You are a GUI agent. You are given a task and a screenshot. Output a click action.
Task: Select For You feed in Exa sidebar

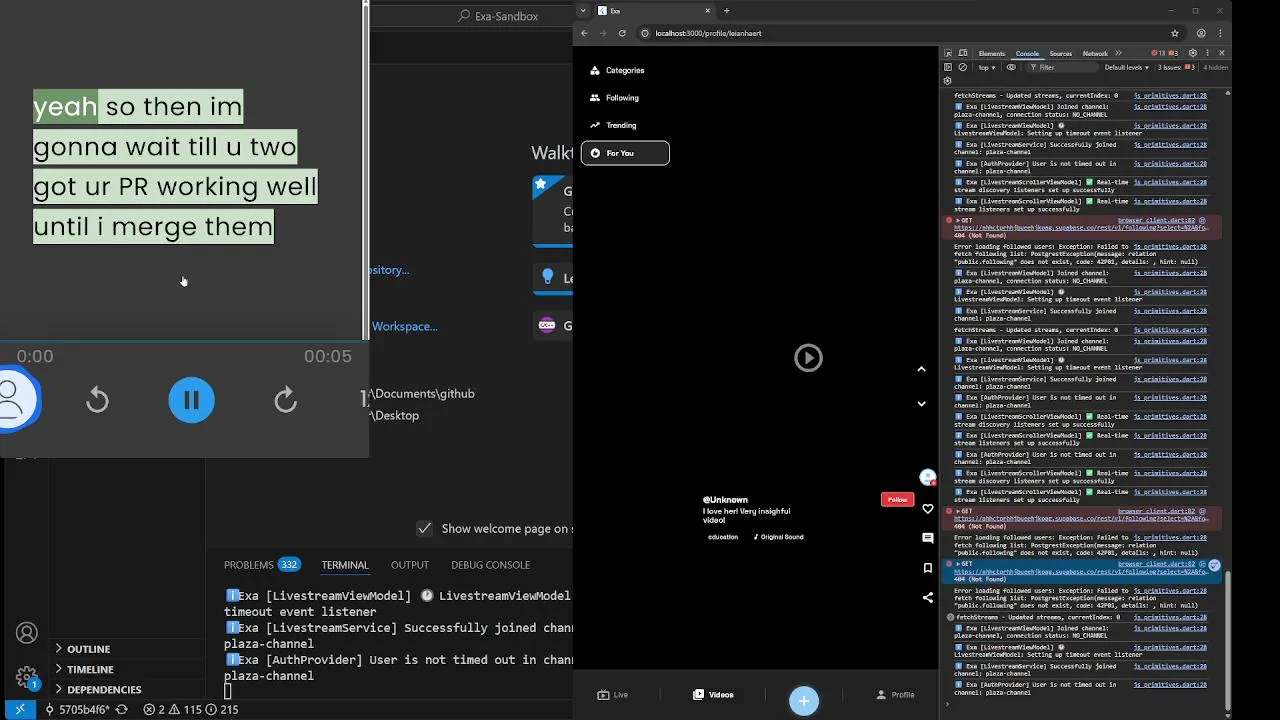pos(625,153)
